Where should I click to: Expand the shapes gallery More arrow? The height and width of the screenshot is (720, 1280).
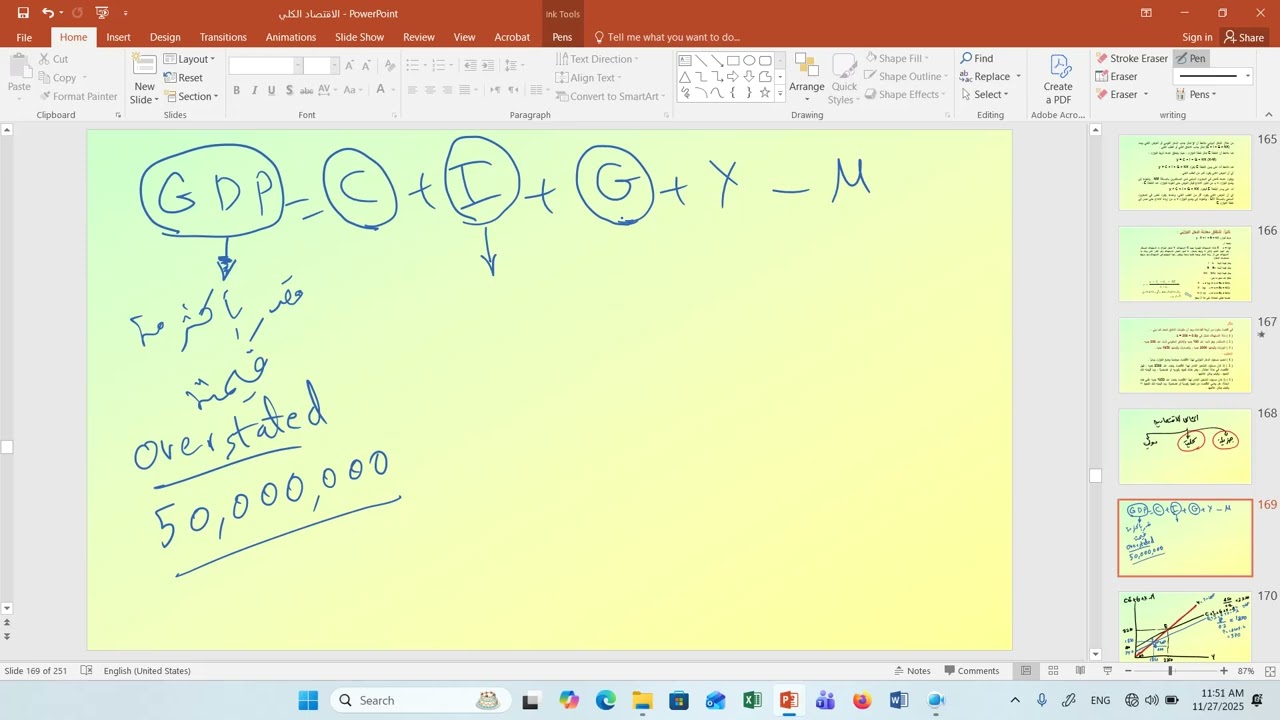click(781, 93)
